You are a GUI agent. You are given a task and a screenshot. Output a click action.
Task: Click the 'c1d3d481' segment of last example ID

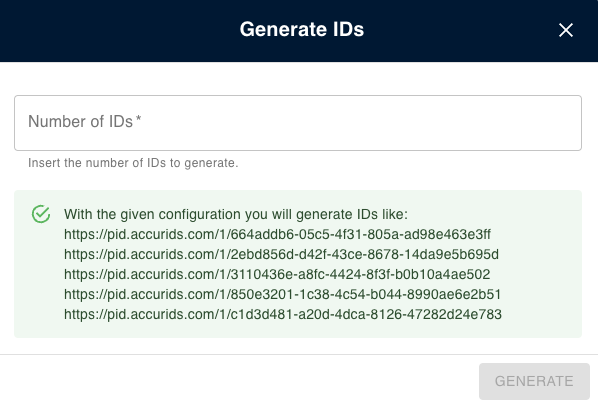coord(256,314)
